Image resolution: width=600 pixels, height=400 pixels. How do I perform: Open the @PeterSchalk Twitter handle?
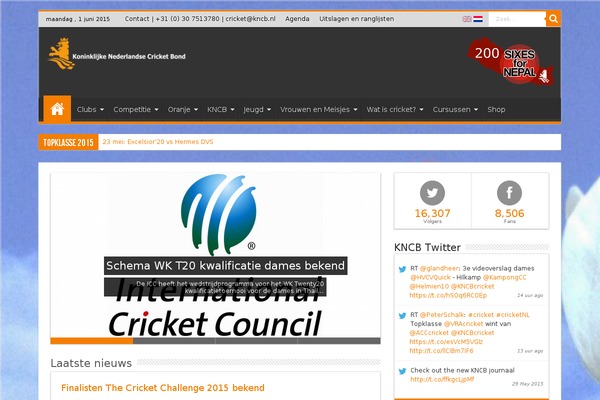click(x=442, y=315)
